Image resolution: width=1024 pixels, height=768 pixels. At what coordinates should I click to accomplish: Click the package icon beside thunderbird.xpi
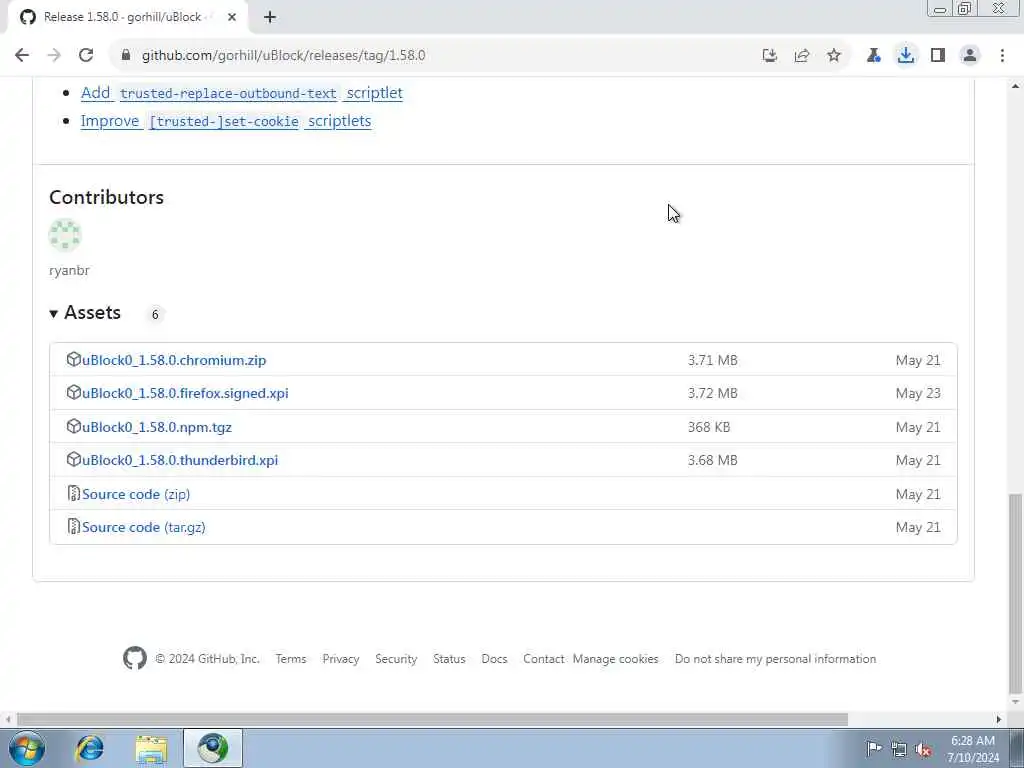(73, 459)
